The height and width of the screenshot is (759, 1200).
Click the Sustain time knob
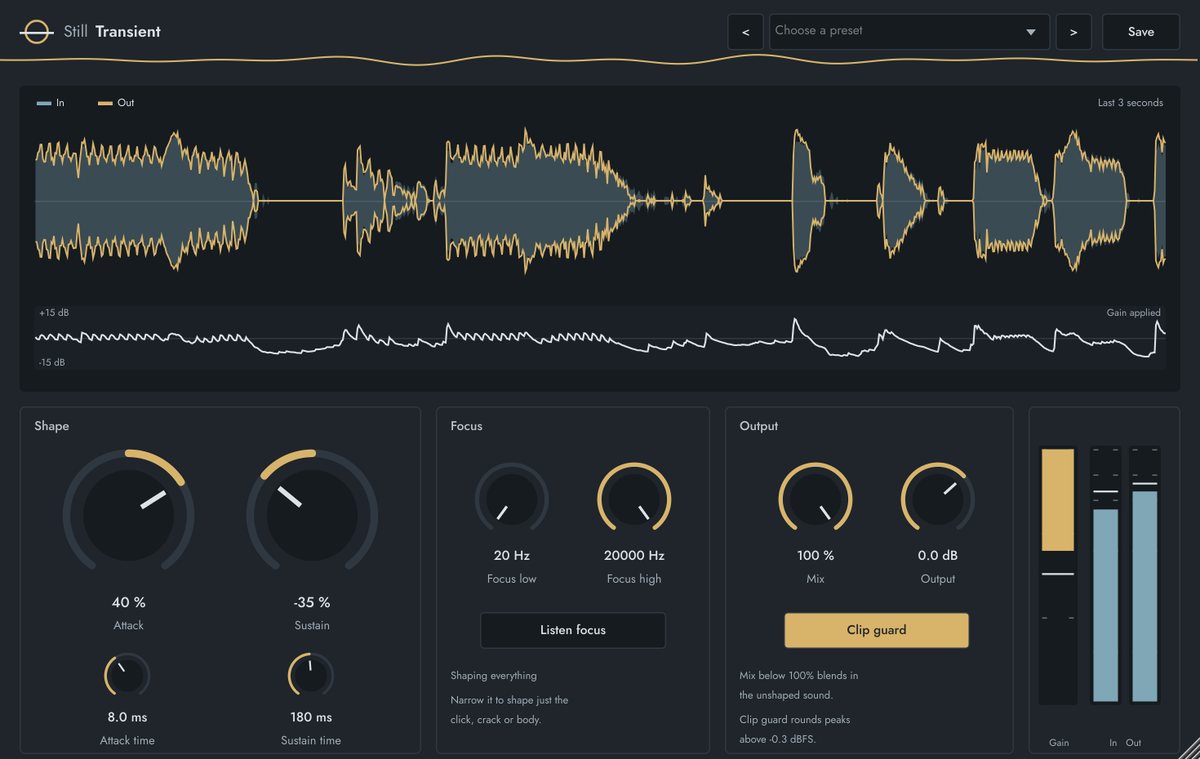pyautogui.click(x=312, y=676)
